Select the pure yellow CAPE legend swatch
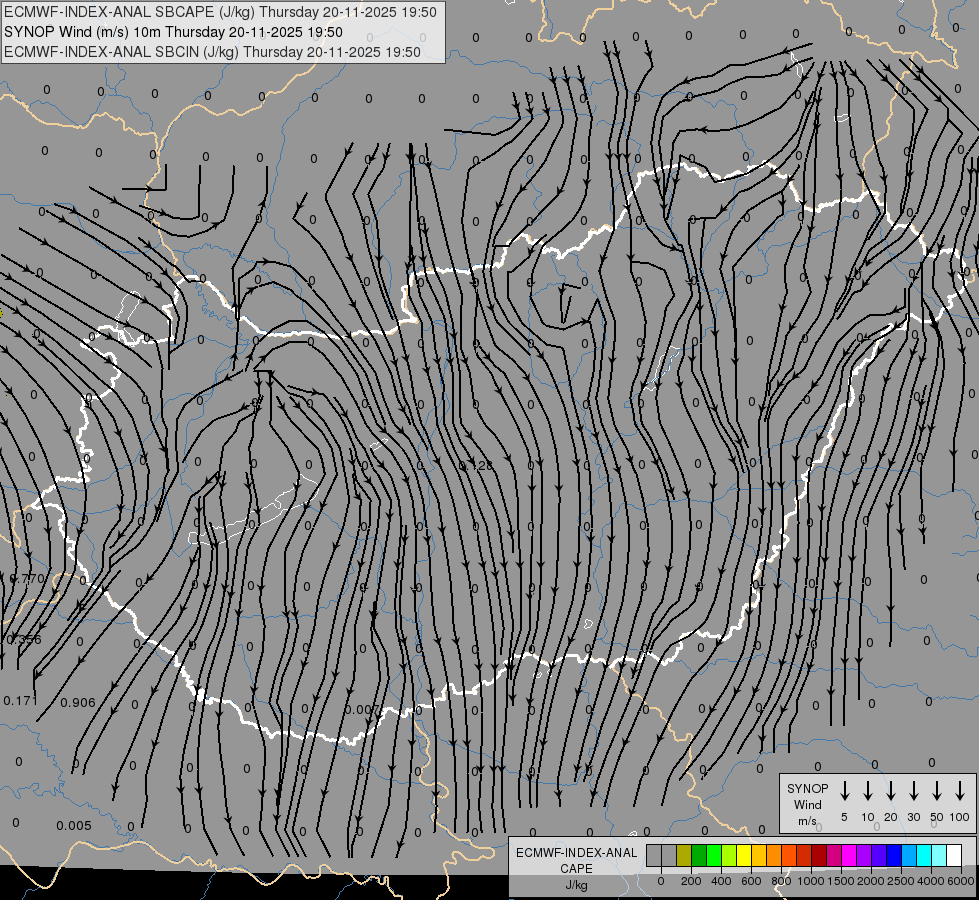979x900 pixels. point(744,855)
